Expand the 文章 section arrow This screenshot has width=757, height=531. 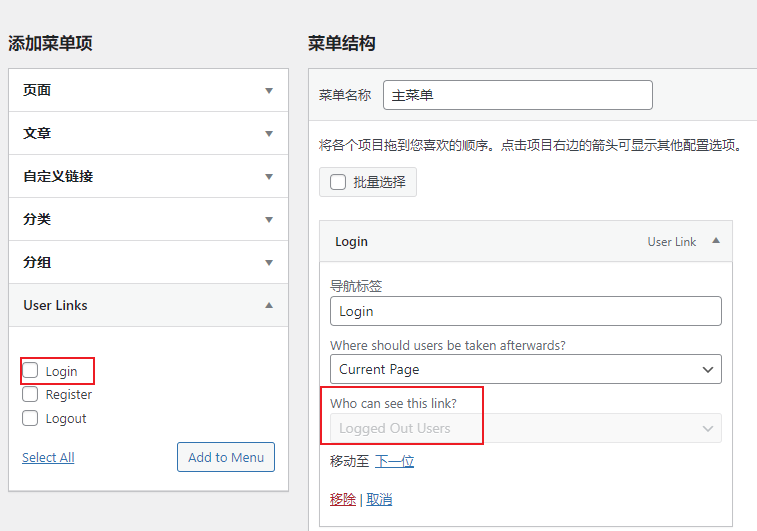268,133
